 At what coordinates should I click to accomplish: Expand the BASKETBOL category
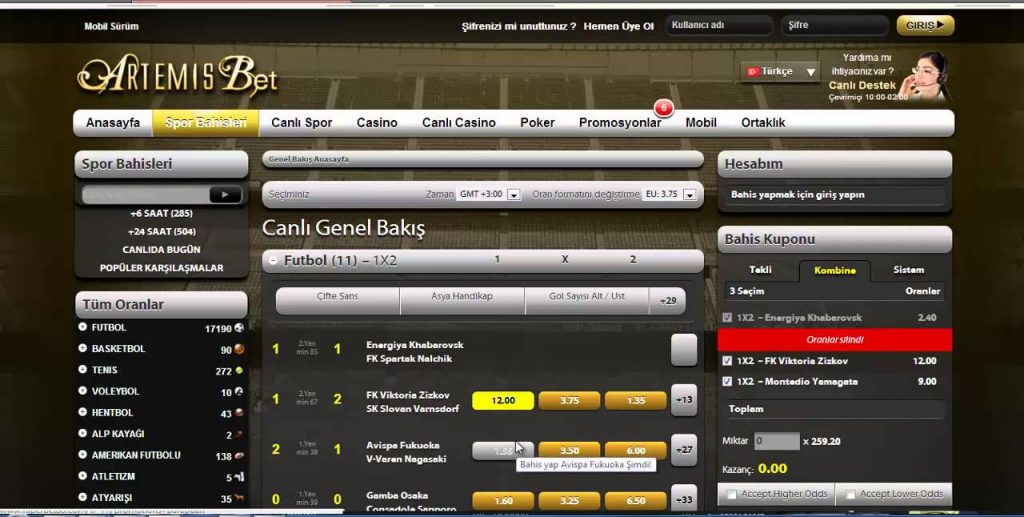coord(82,349)
